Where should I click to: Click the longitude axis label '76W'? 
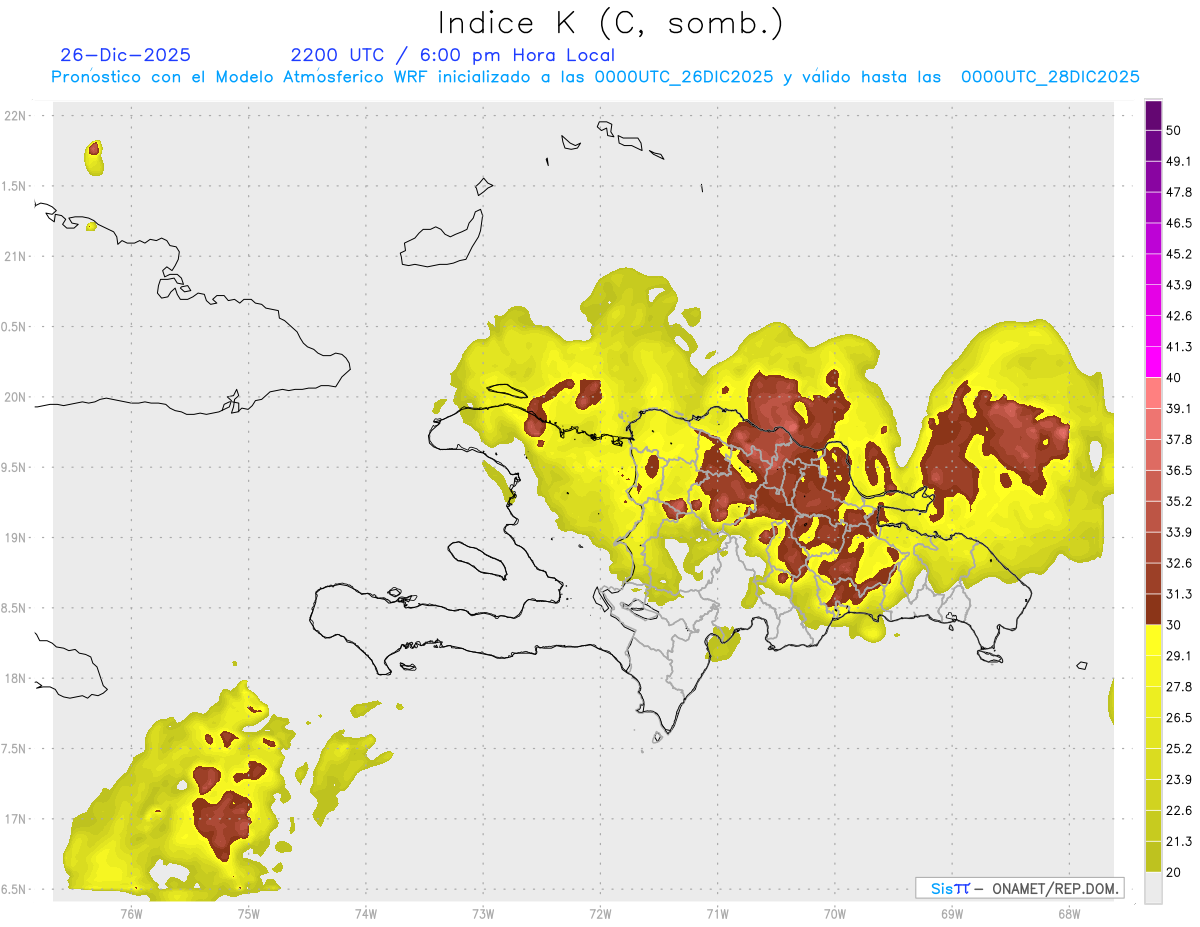tap(131, 913)
